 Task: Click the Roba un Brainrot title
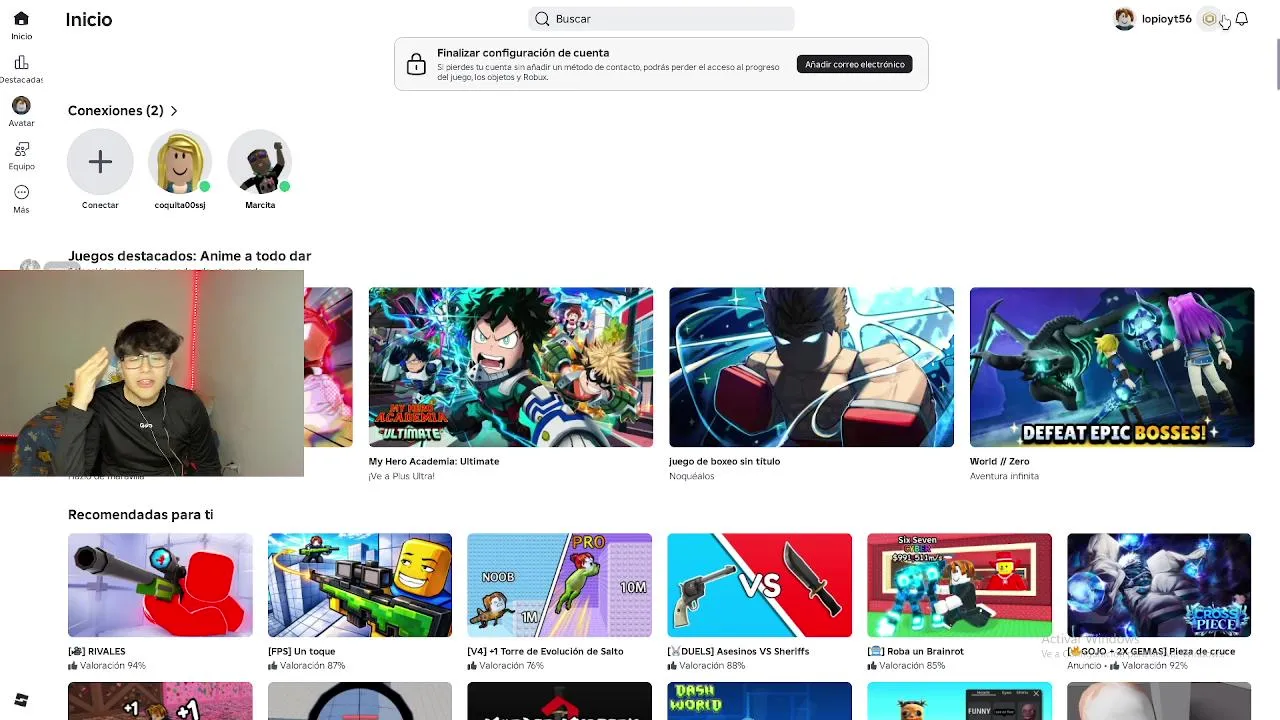pos(916,651)
